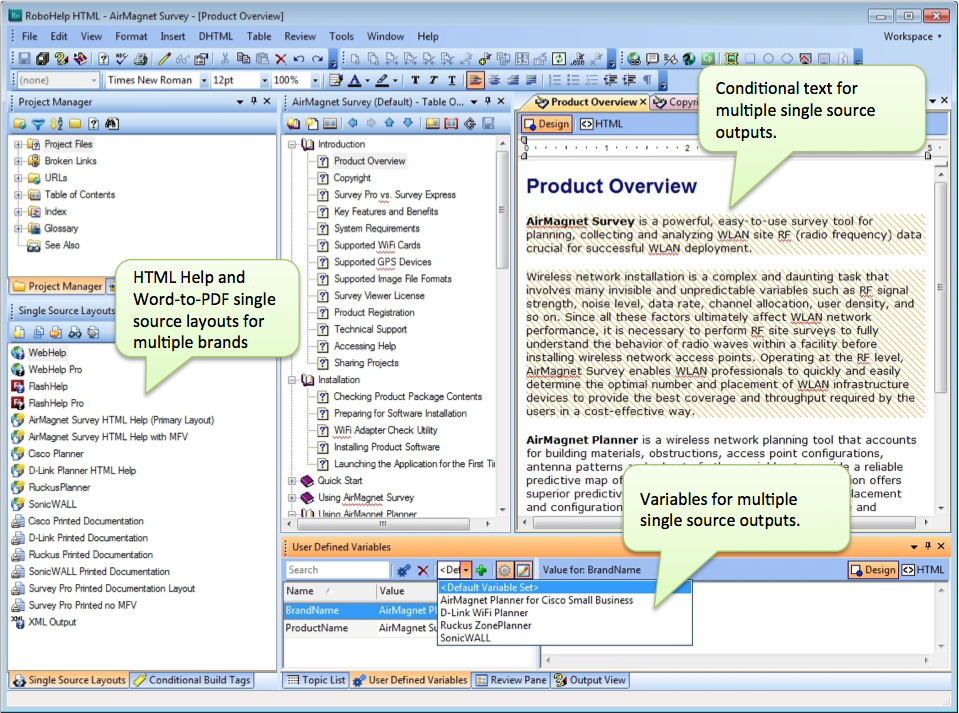Click the Insert hyperlink globe-chain icon

pyautogui.click(x=634, y=59)
